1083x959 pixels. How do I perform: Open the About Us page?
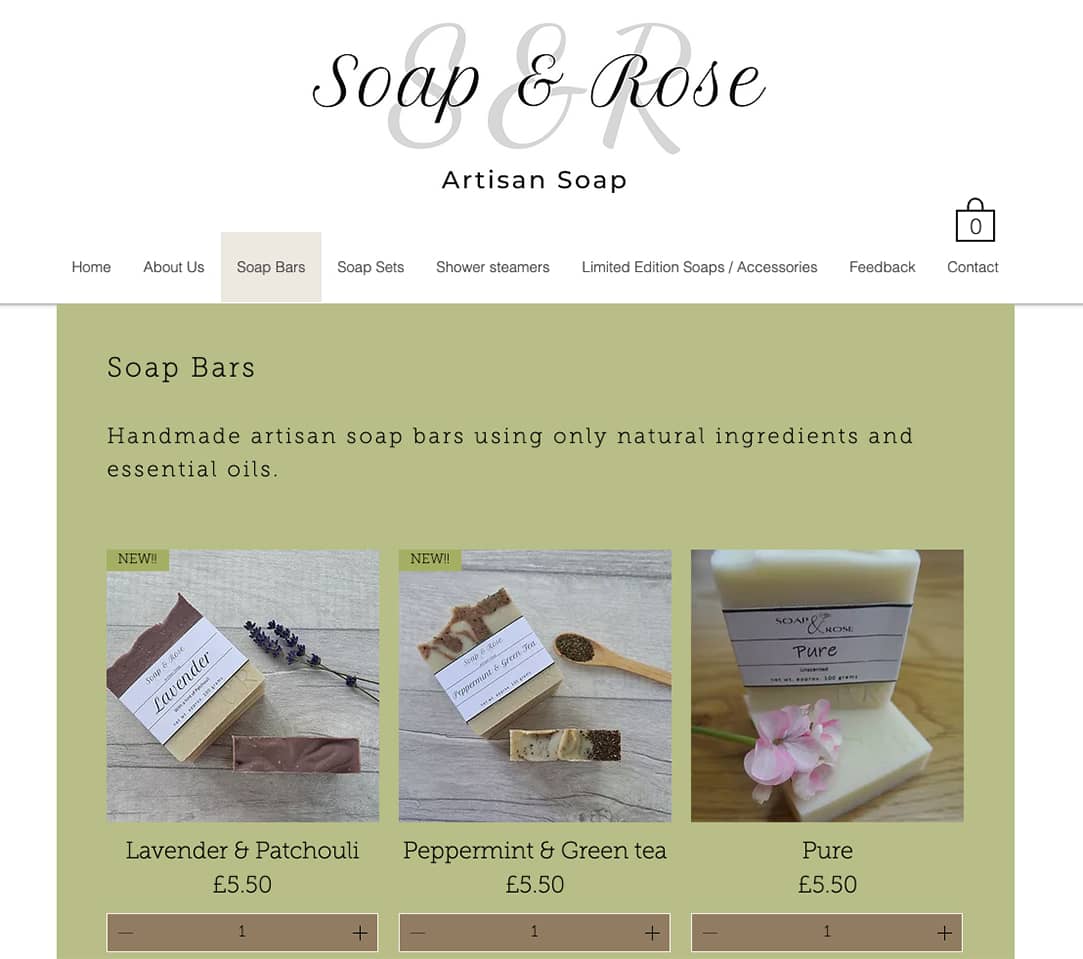point(173,267)
